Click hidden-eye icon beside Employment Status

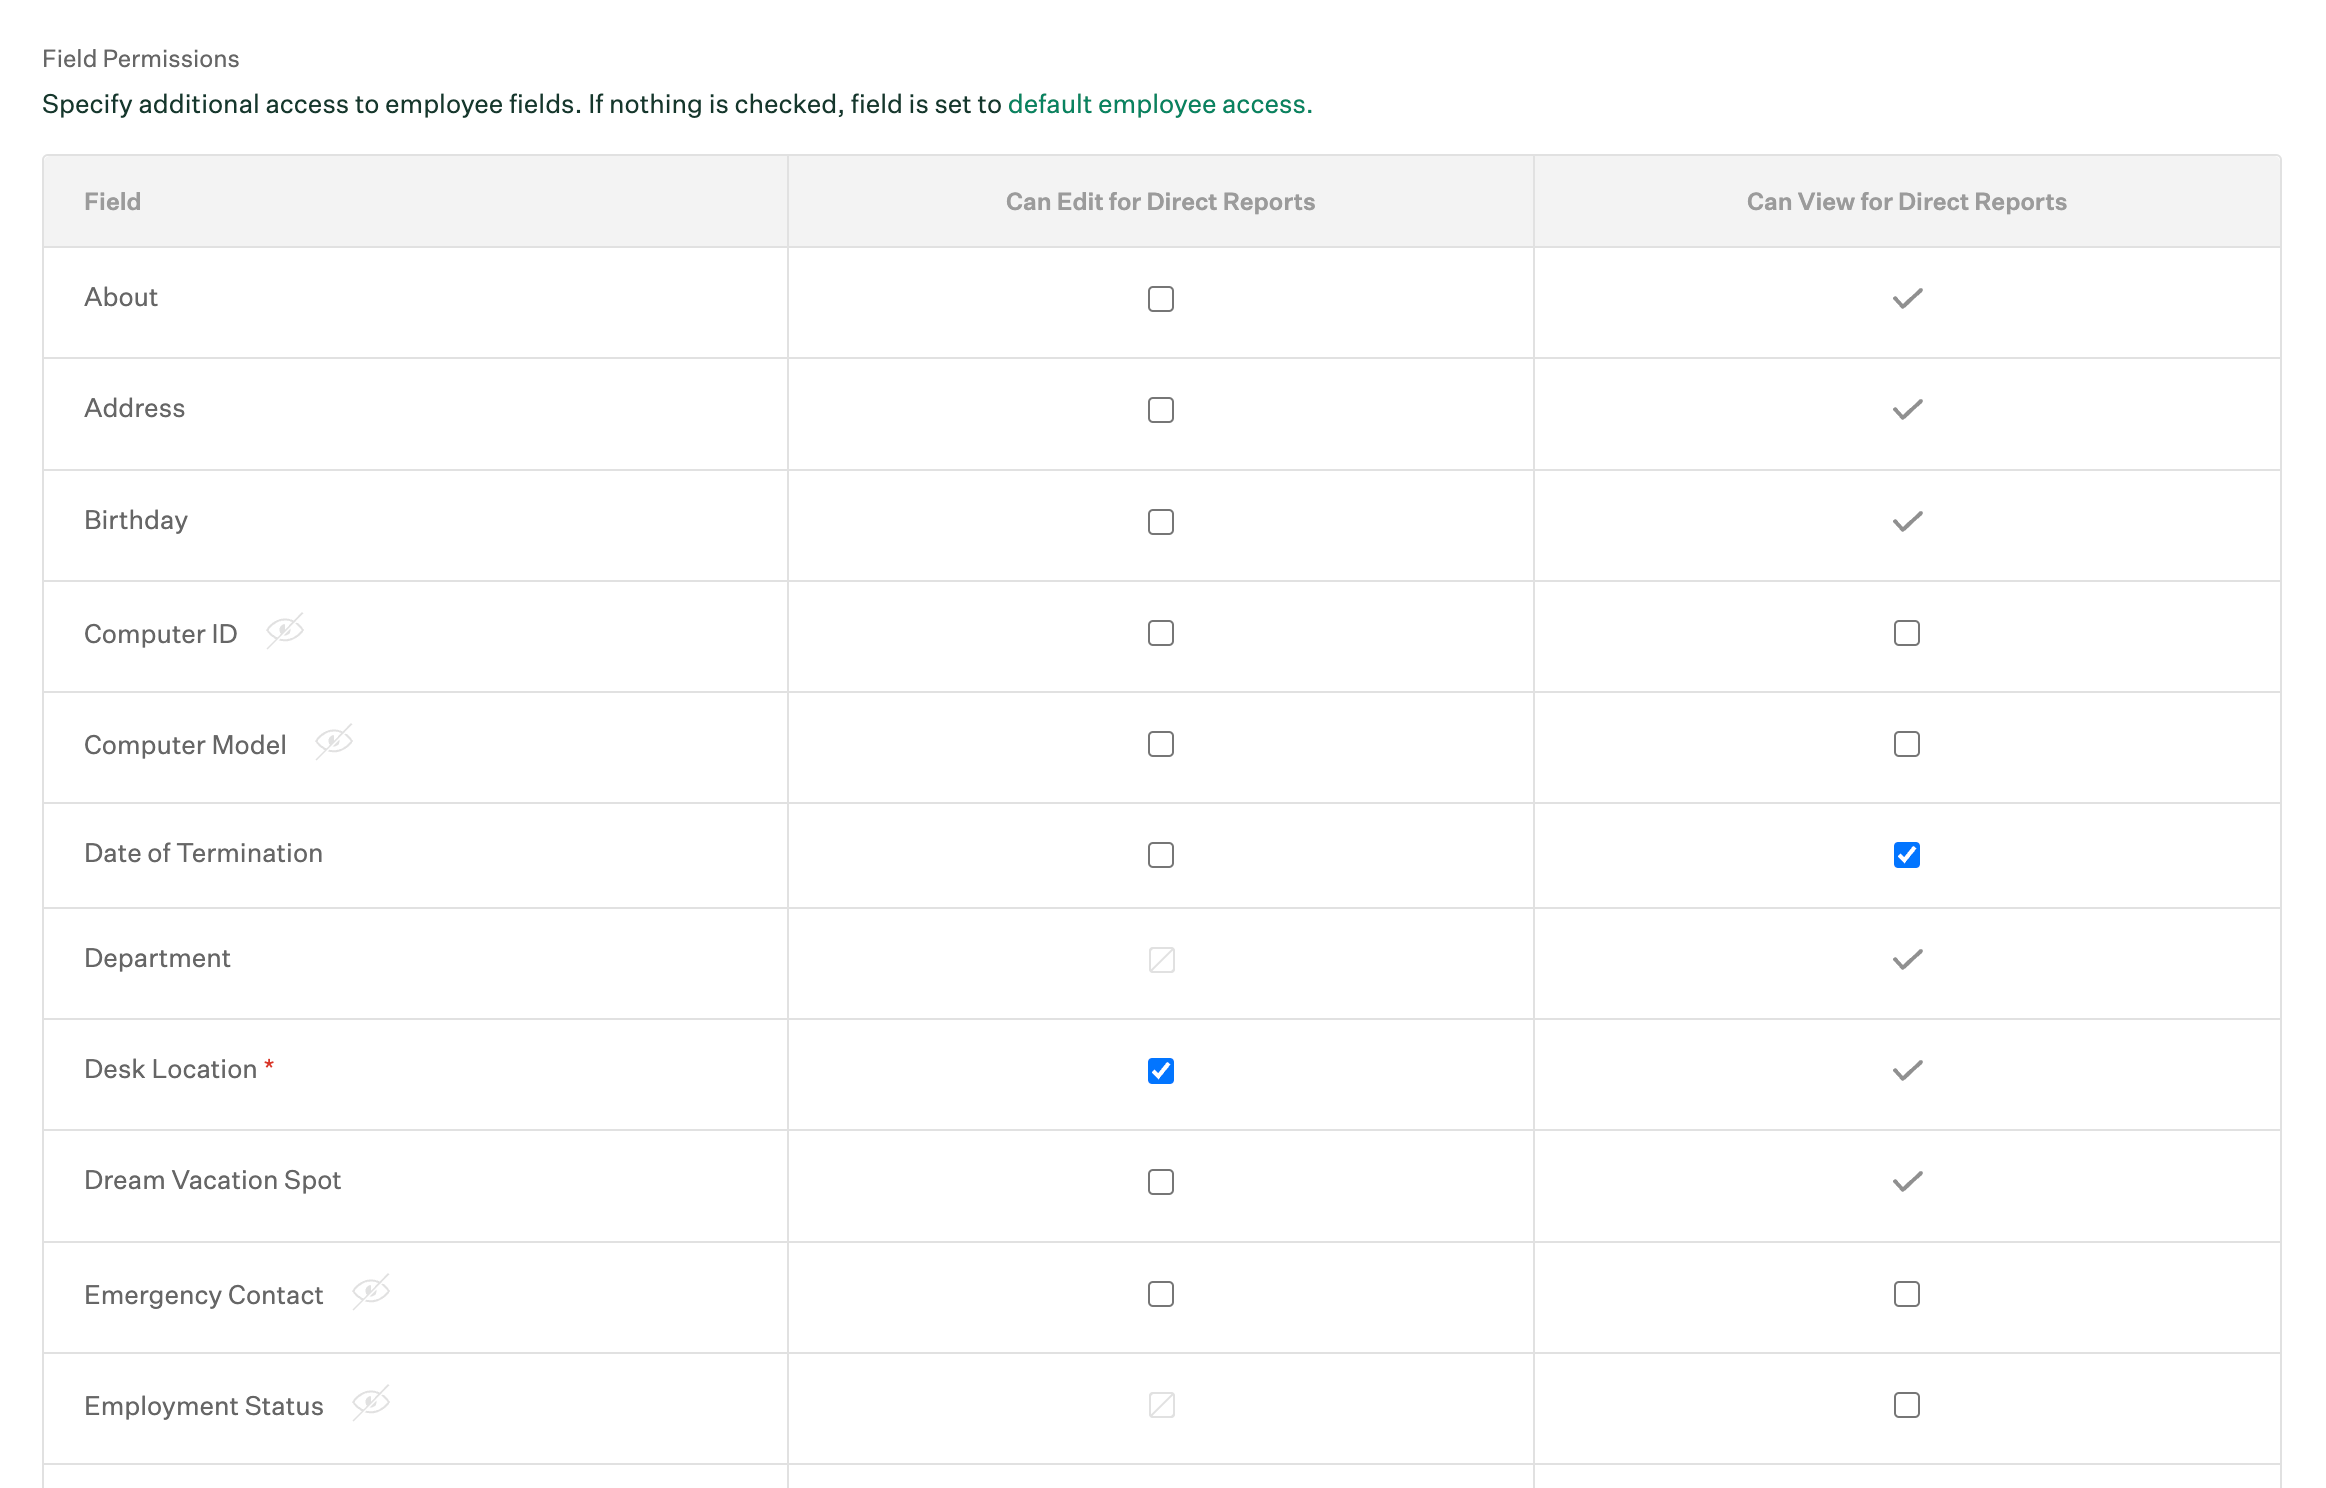click(371, 1403)
